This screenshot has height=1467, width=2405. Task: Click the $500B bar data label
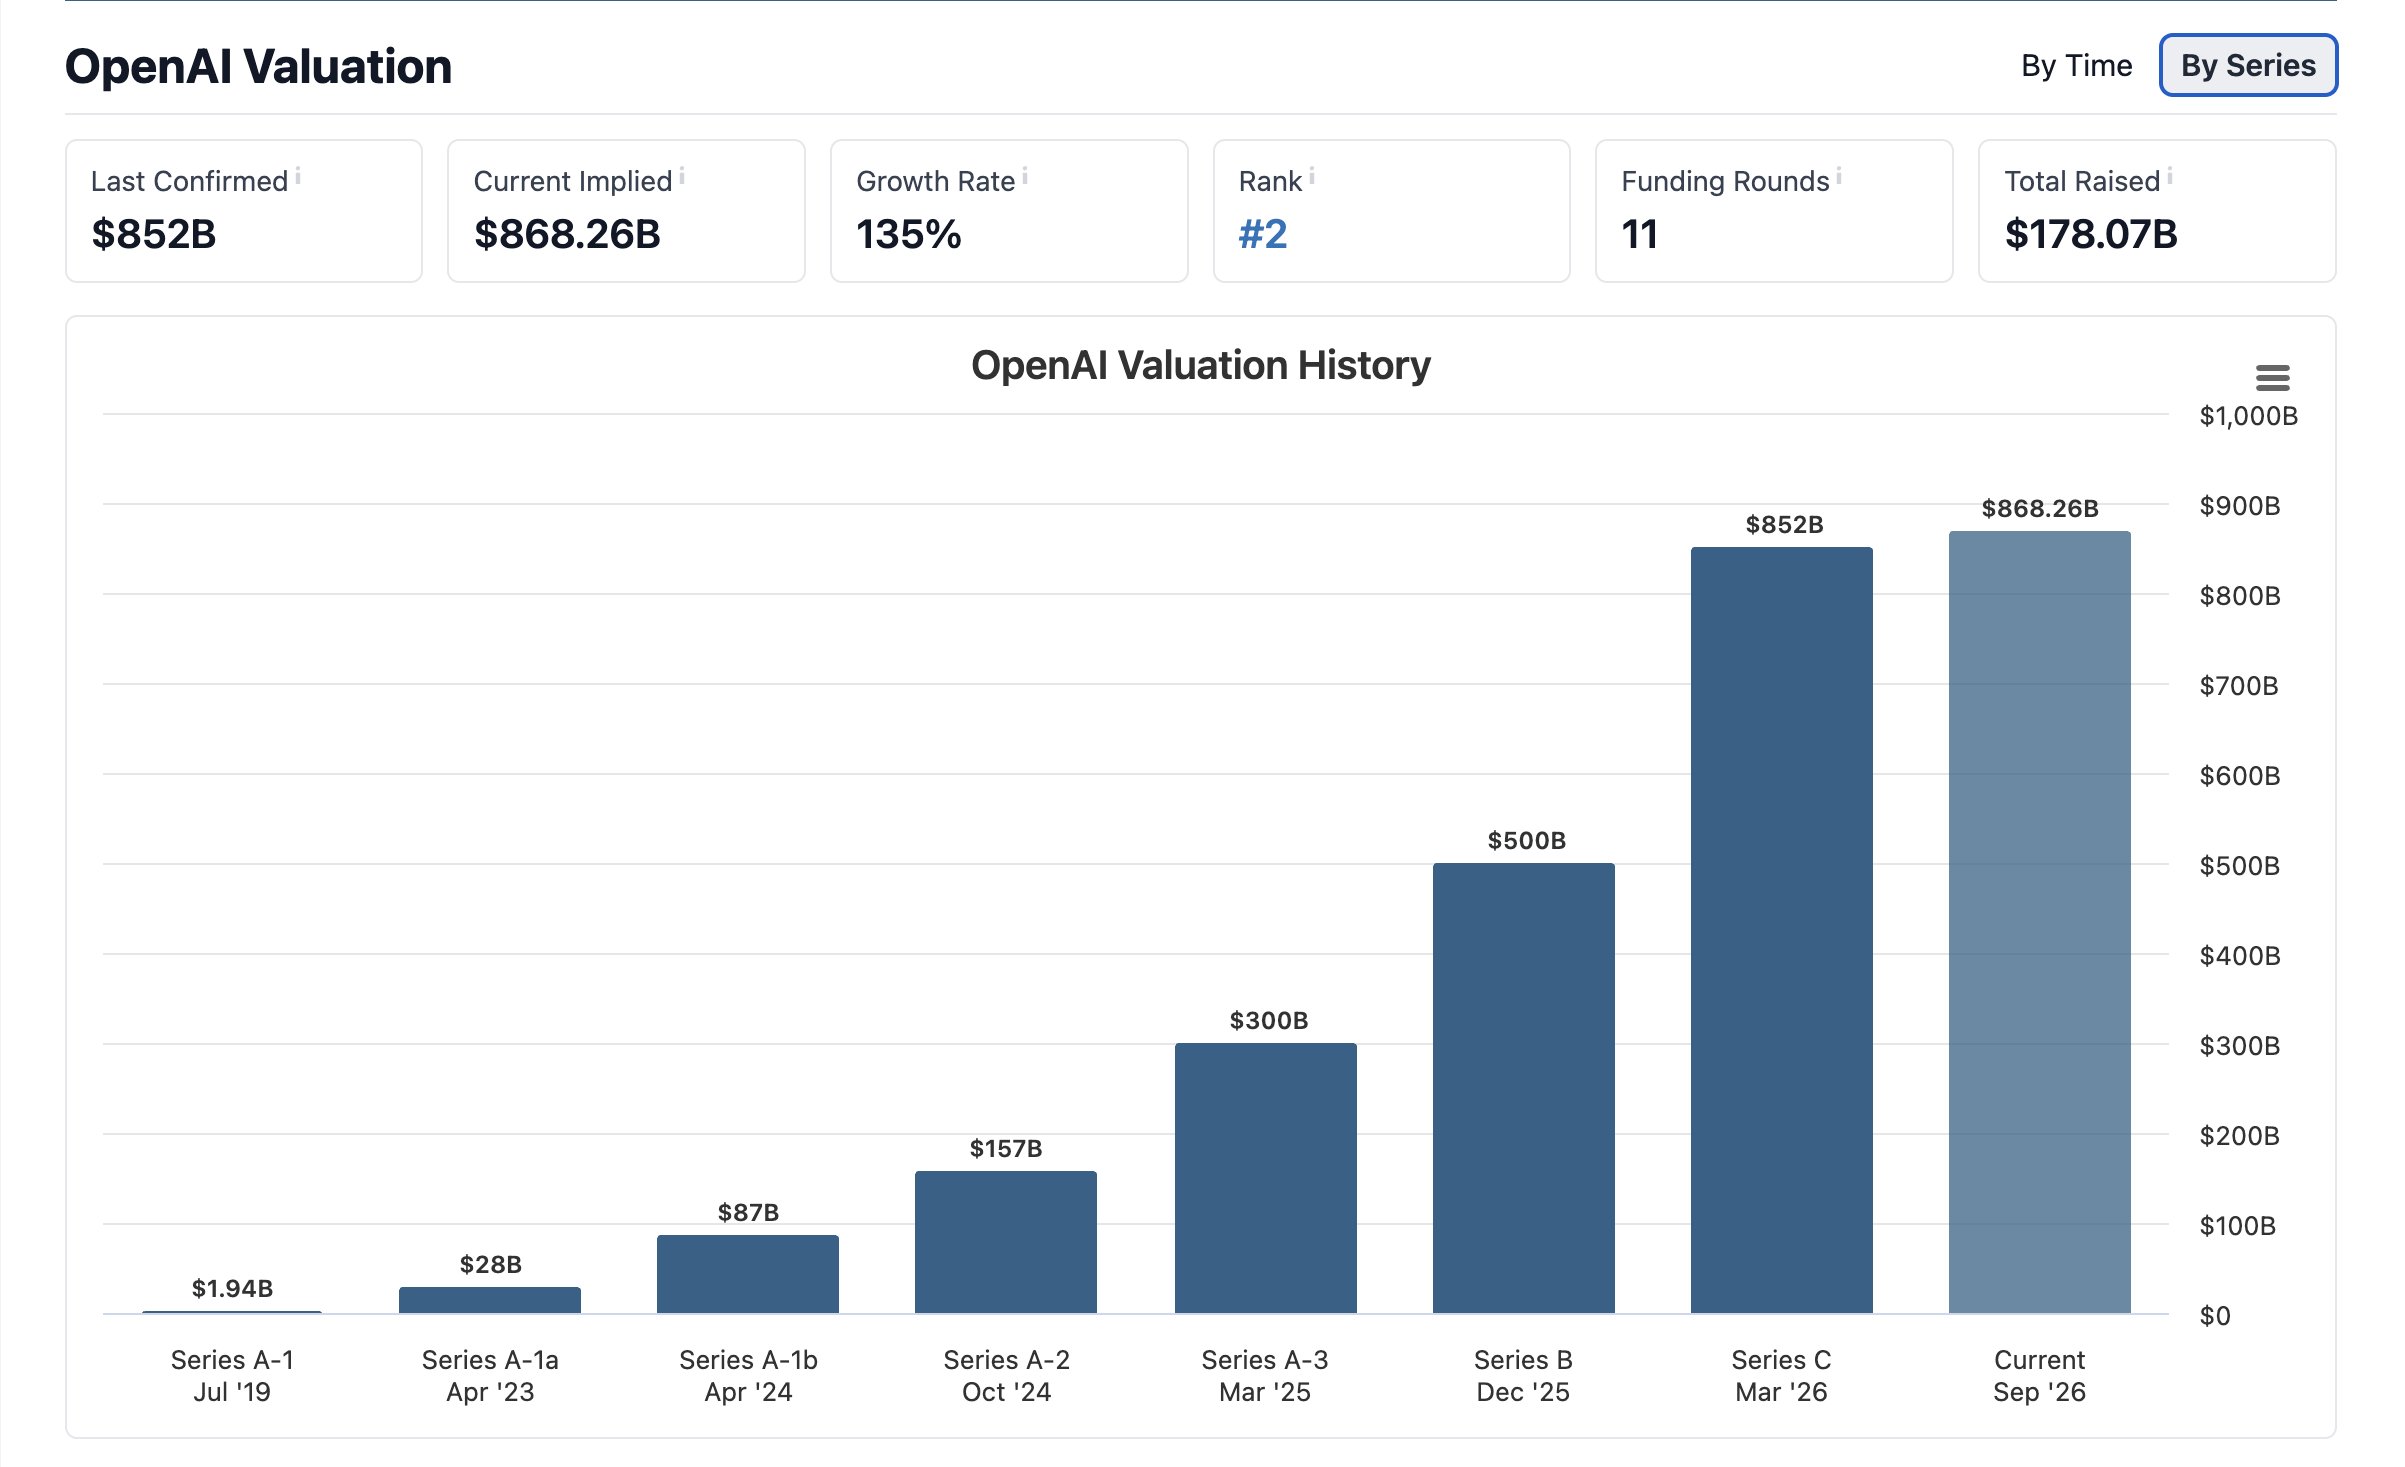pos(1527,840)
